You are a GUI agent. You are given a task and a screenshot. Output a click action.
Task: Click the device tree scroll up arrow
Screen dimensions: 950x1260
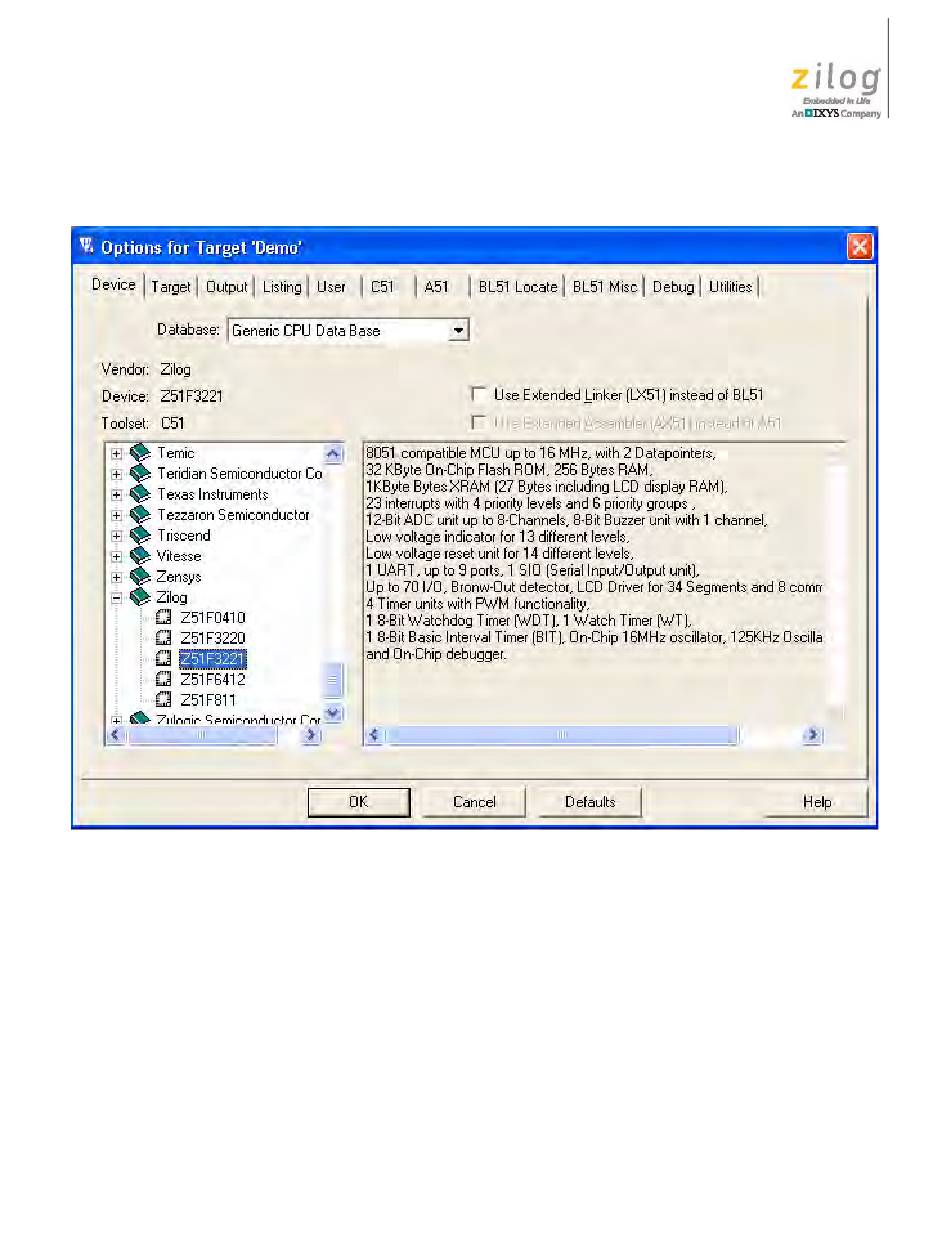333,453
